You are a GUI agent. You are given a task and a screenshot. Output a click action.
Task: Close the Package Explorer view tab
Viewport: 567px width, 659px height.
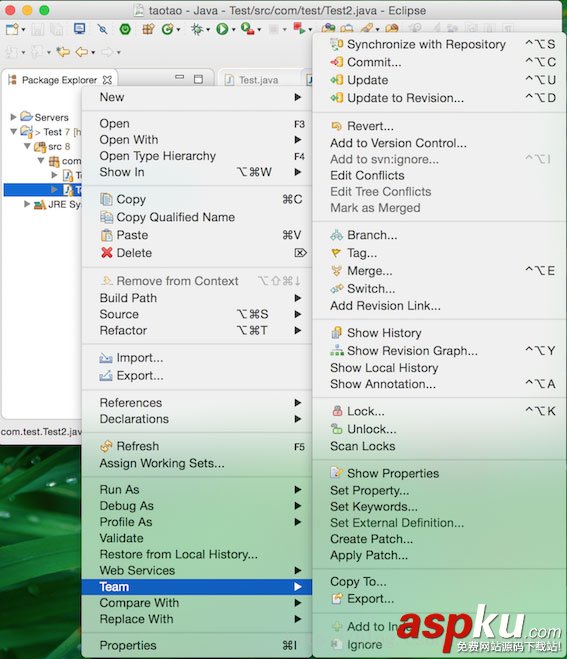point(108,80)
